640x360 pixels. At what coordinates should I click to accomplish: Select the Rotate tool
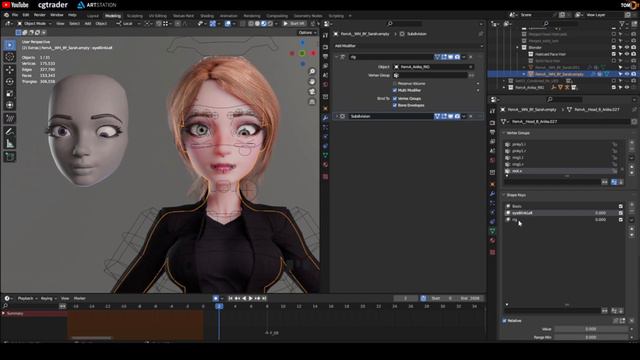point(10,82)
